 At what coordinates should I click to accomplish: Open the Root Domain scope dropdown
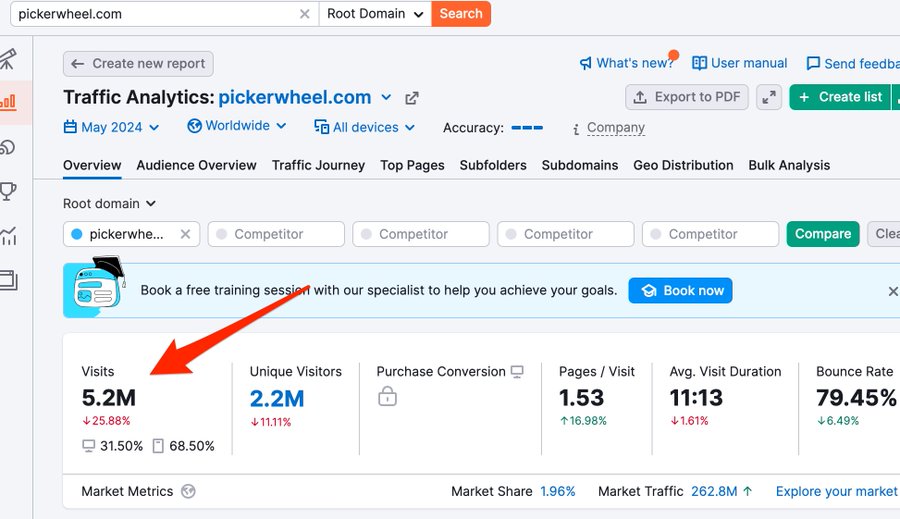[x=375, y=14]
